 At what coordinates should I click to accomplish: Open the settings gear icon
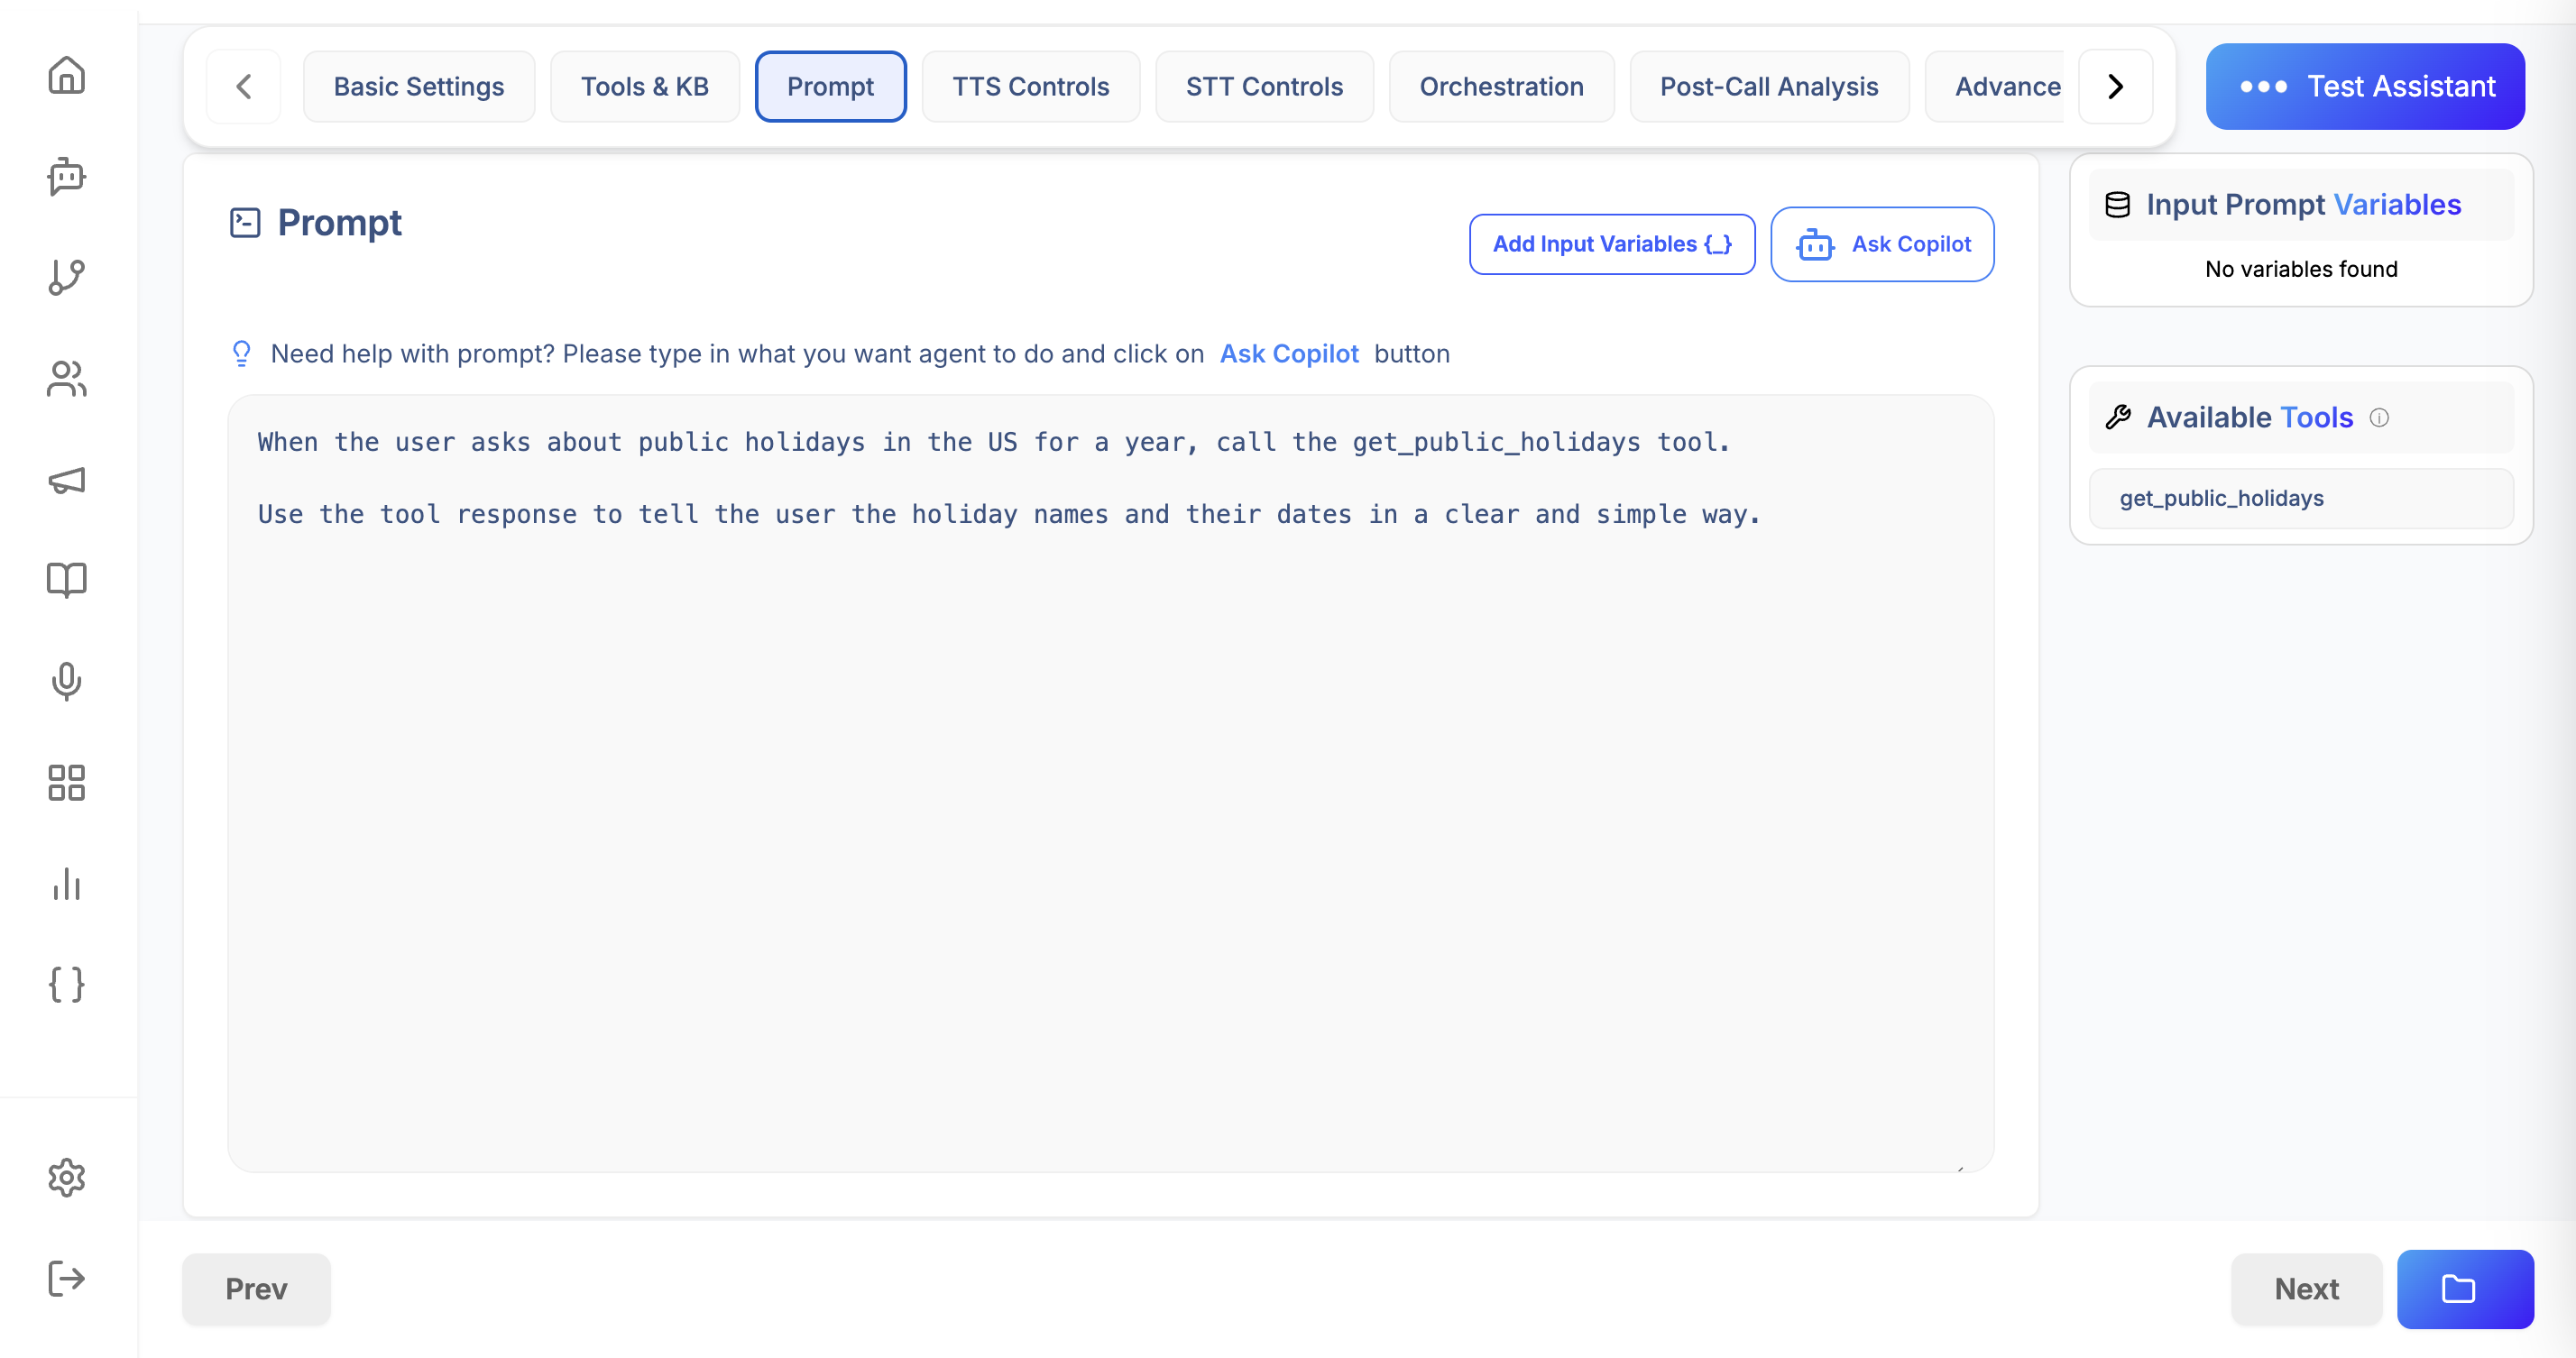66,1177
